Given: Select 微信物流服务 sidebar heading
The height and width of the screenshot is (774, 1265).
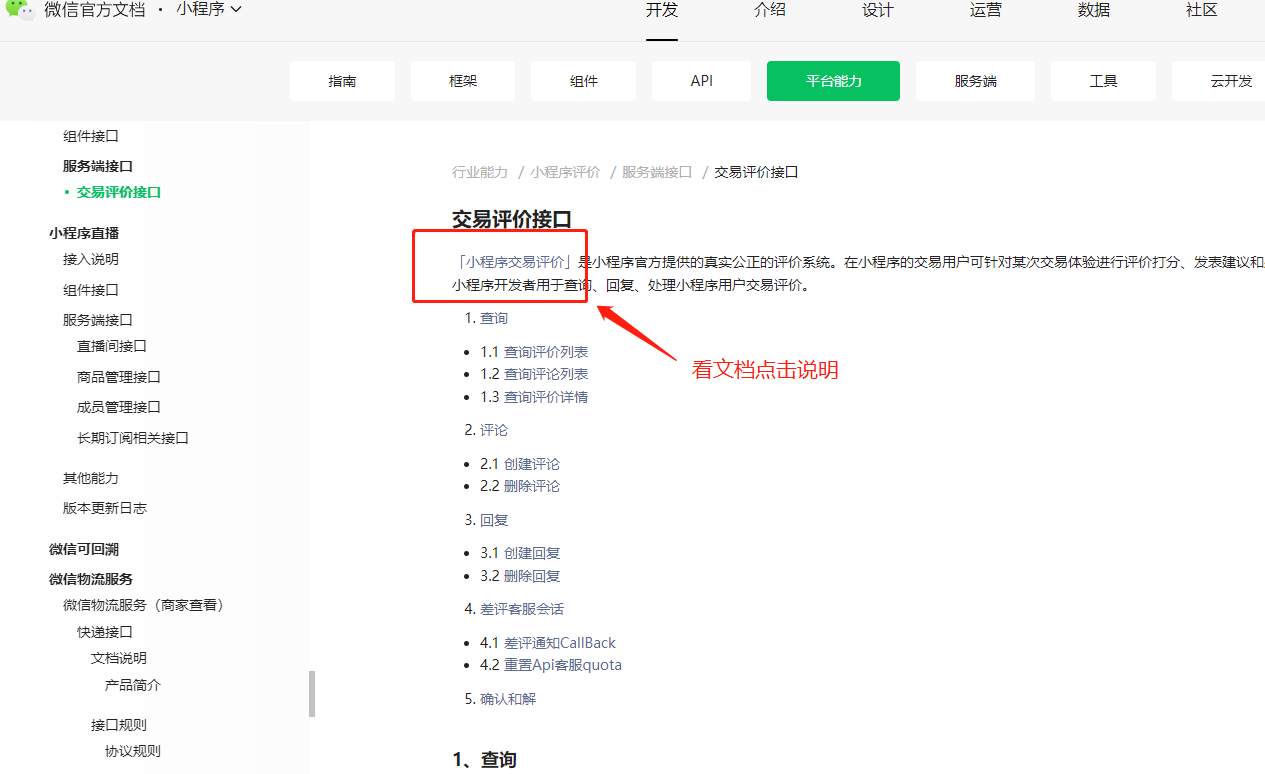Looking at the screenshot, I should pos(91,579).
